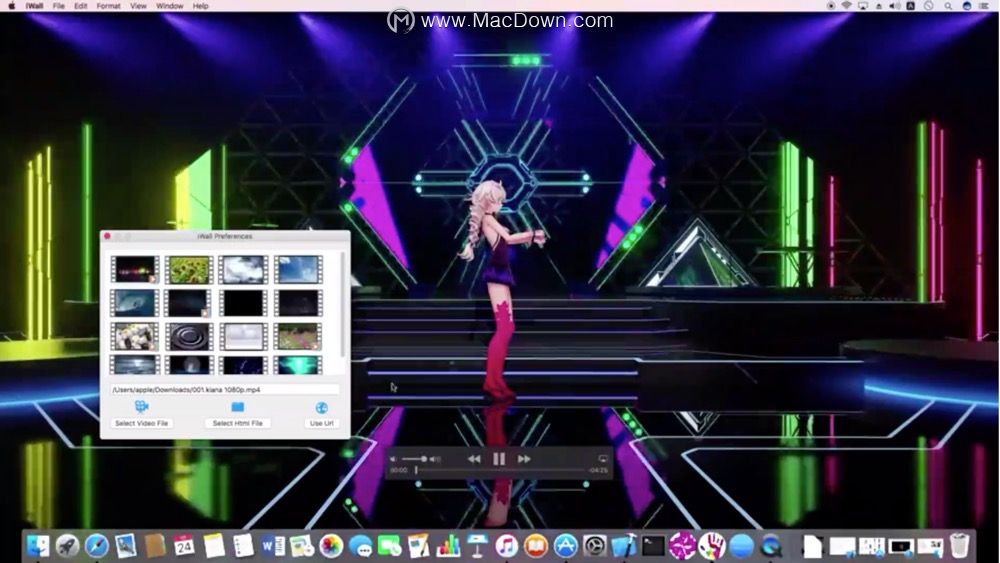
Task: Pause the video with the pause button
Action: point(499,459)
